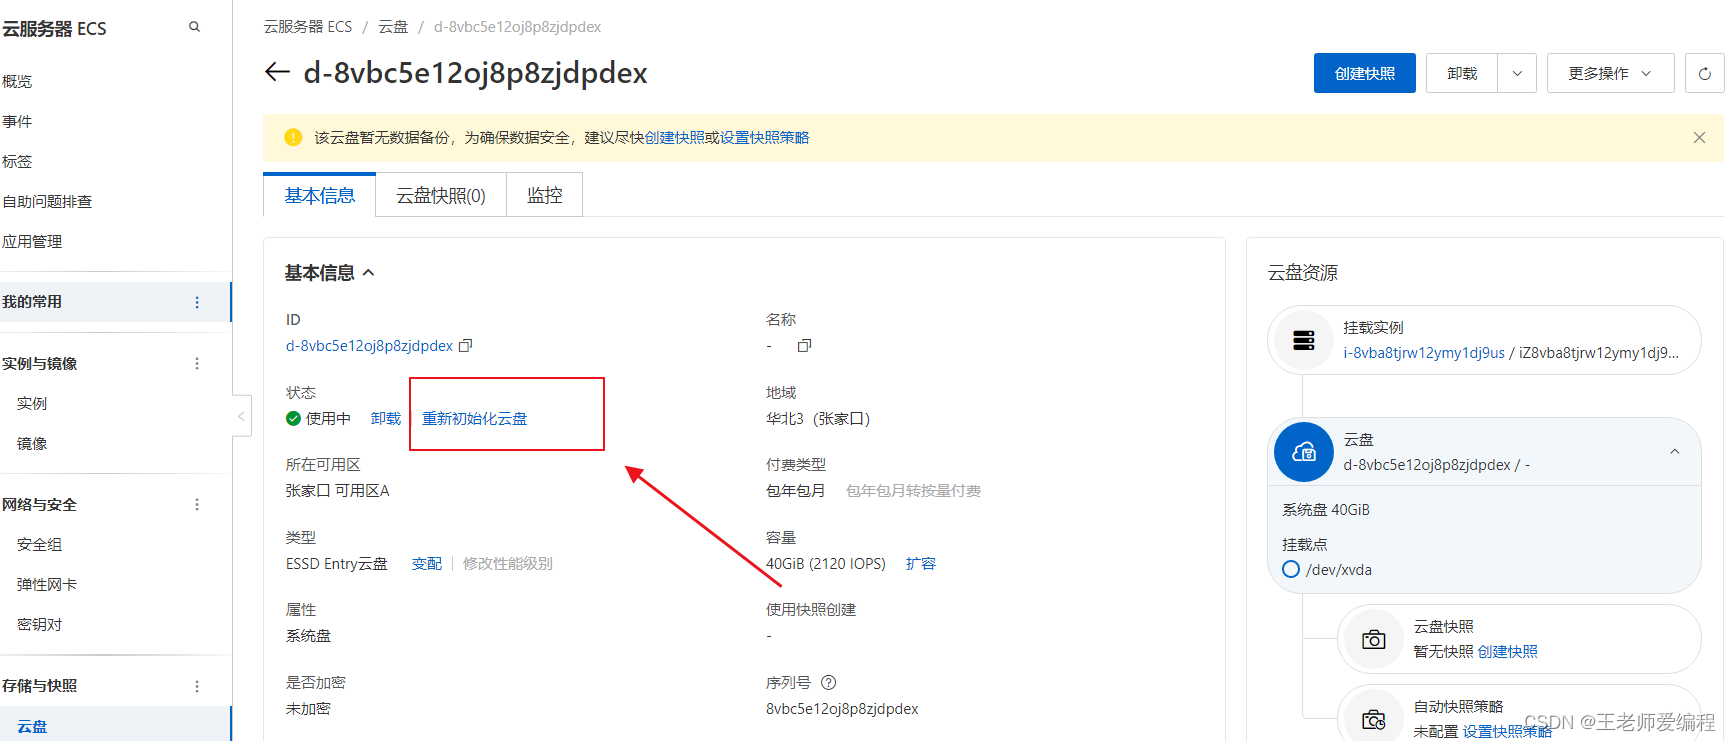Open options menu for 网络与安全
The width and height of the screenshot is (1731, 741).
pos(197,505)
